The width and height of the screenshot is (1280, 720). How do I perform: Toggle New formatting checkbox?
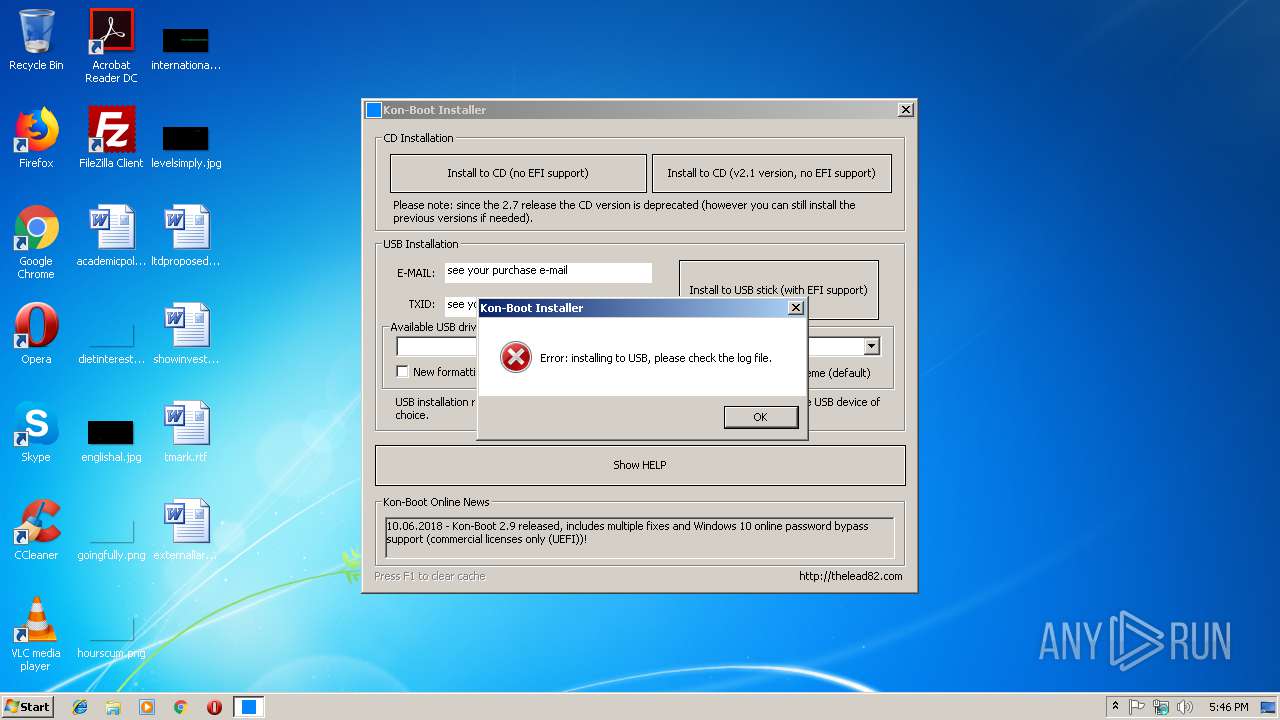pyautogui.click(x=402, y=372)
